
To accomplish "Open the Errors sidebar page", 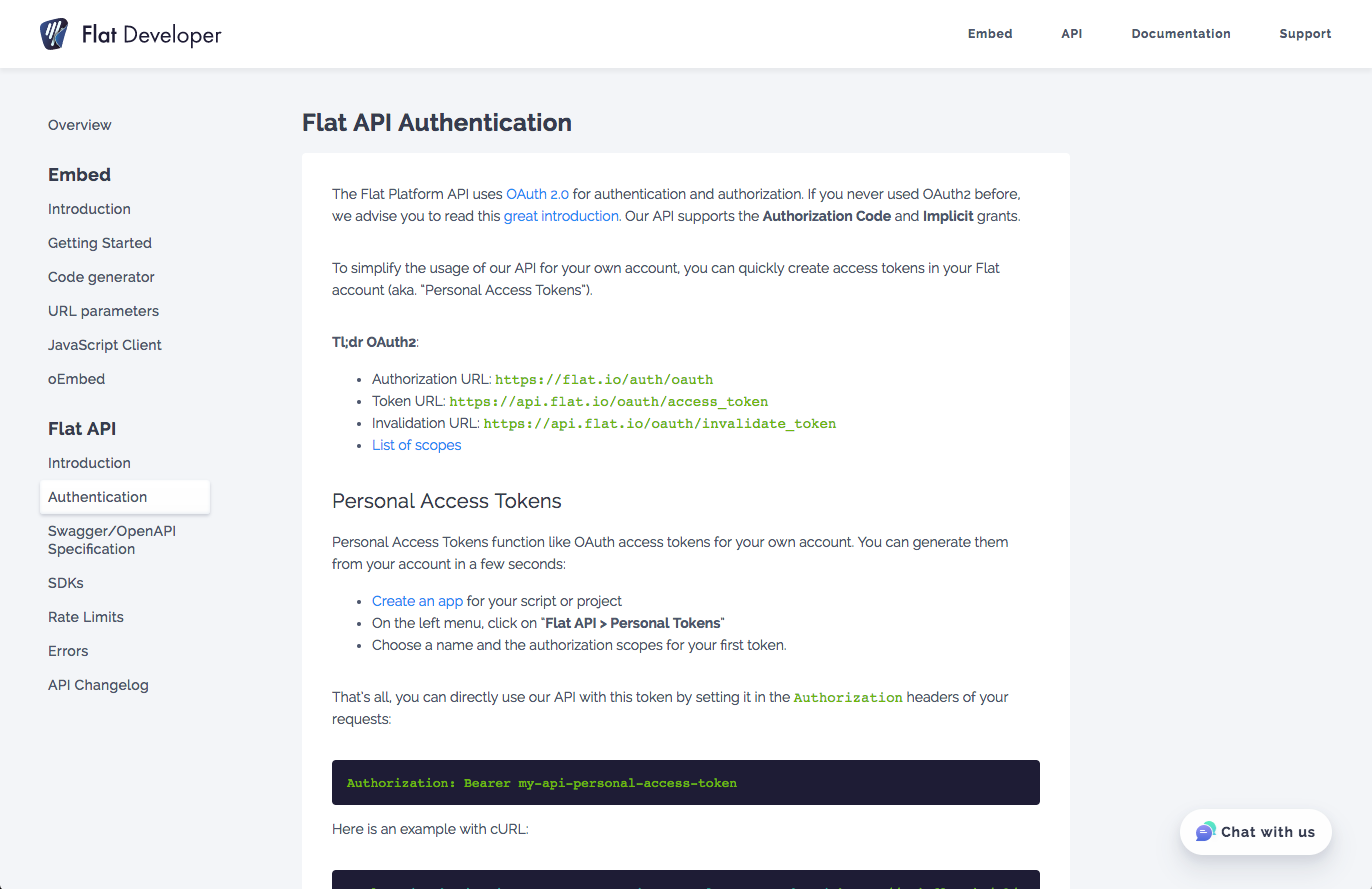I will (68, 651).
